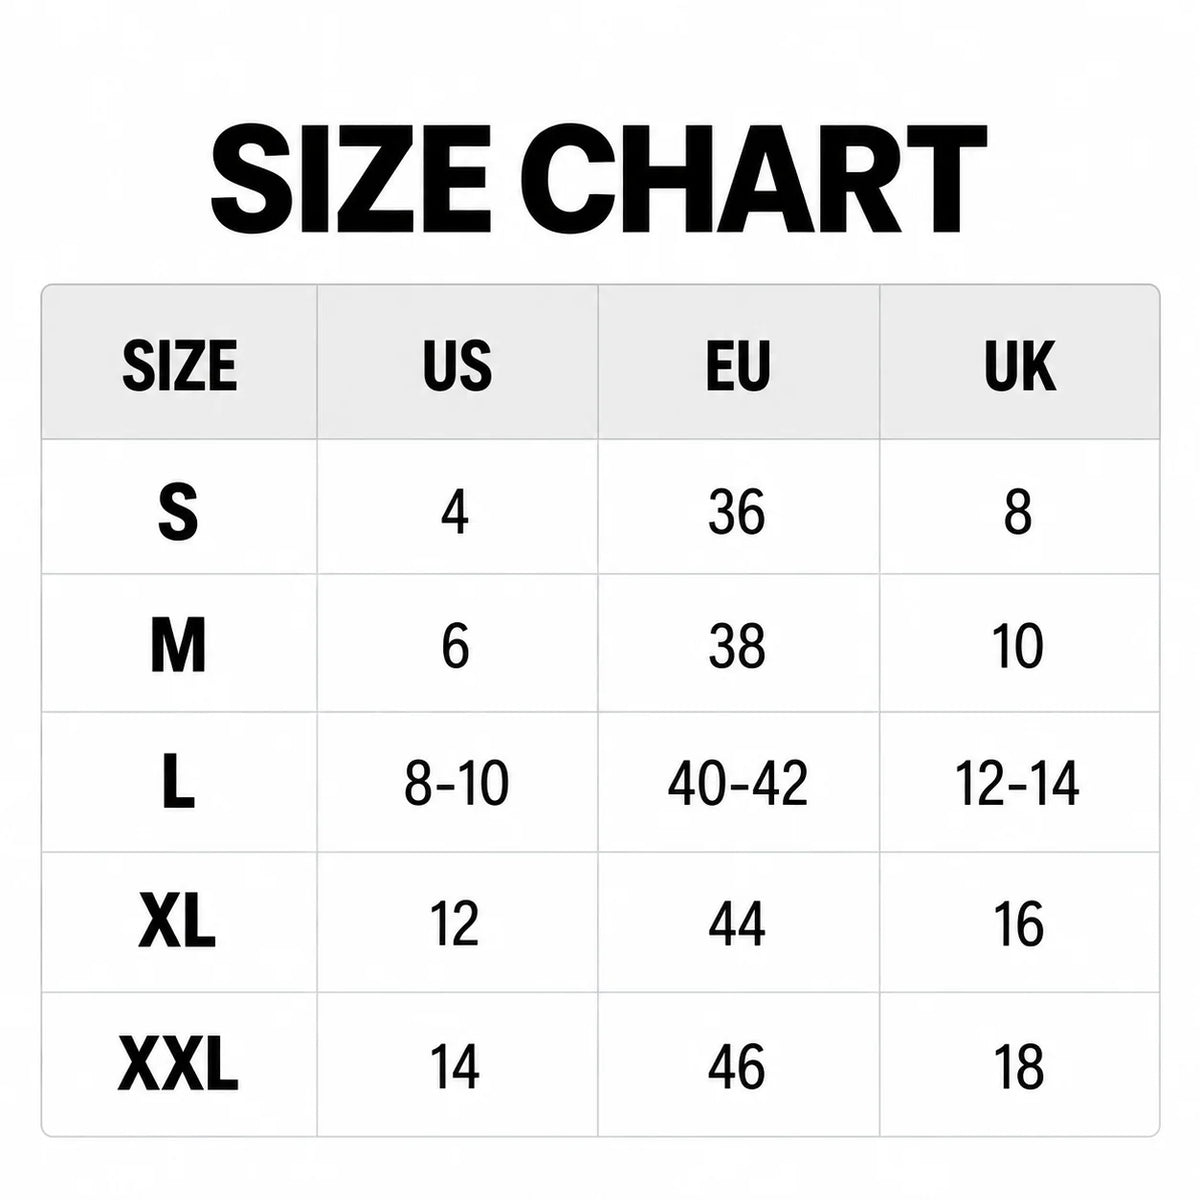The image size is (1200, 1200).
Task: Select the US column header
Action: coord(457,364)
